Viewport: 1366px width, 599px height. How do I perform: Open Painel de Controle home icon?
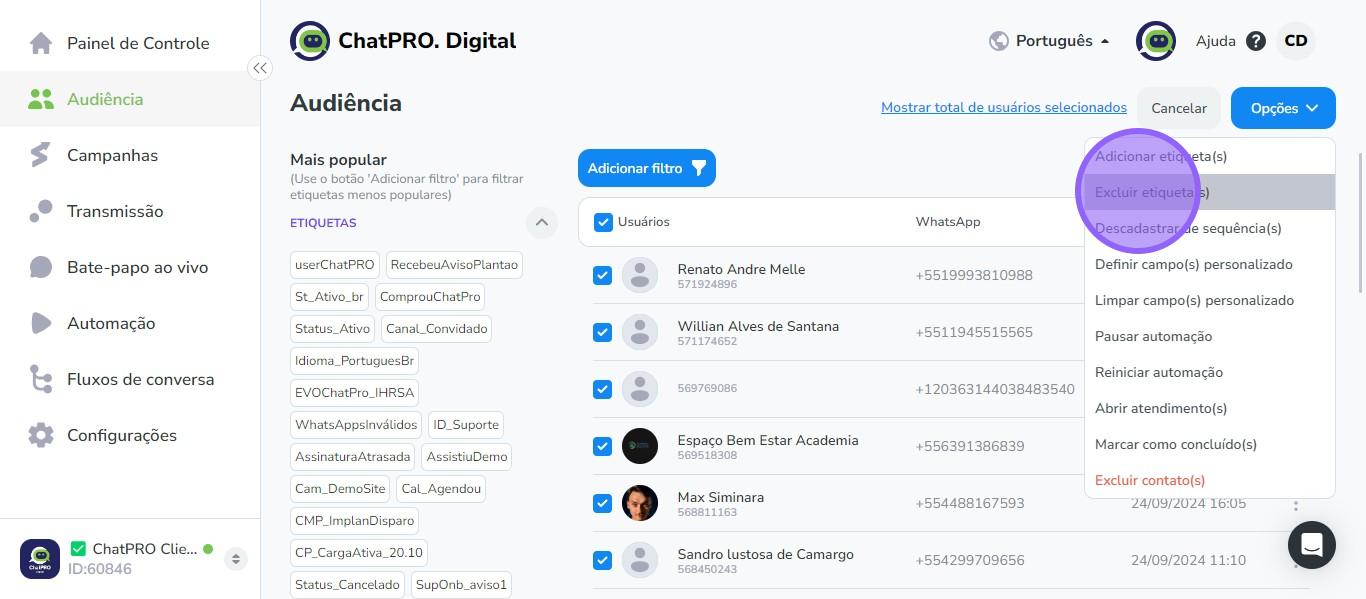(40, 43)
